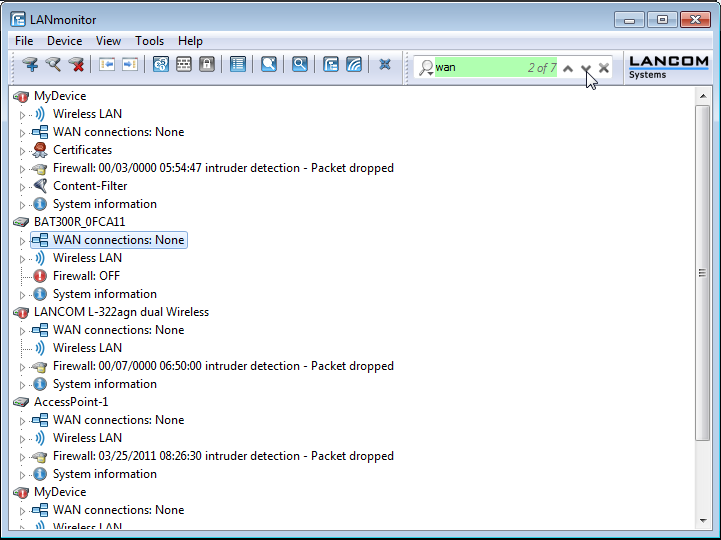
Task: Click the lock icon in the toolbar
Action: click(x=207, y=65)
